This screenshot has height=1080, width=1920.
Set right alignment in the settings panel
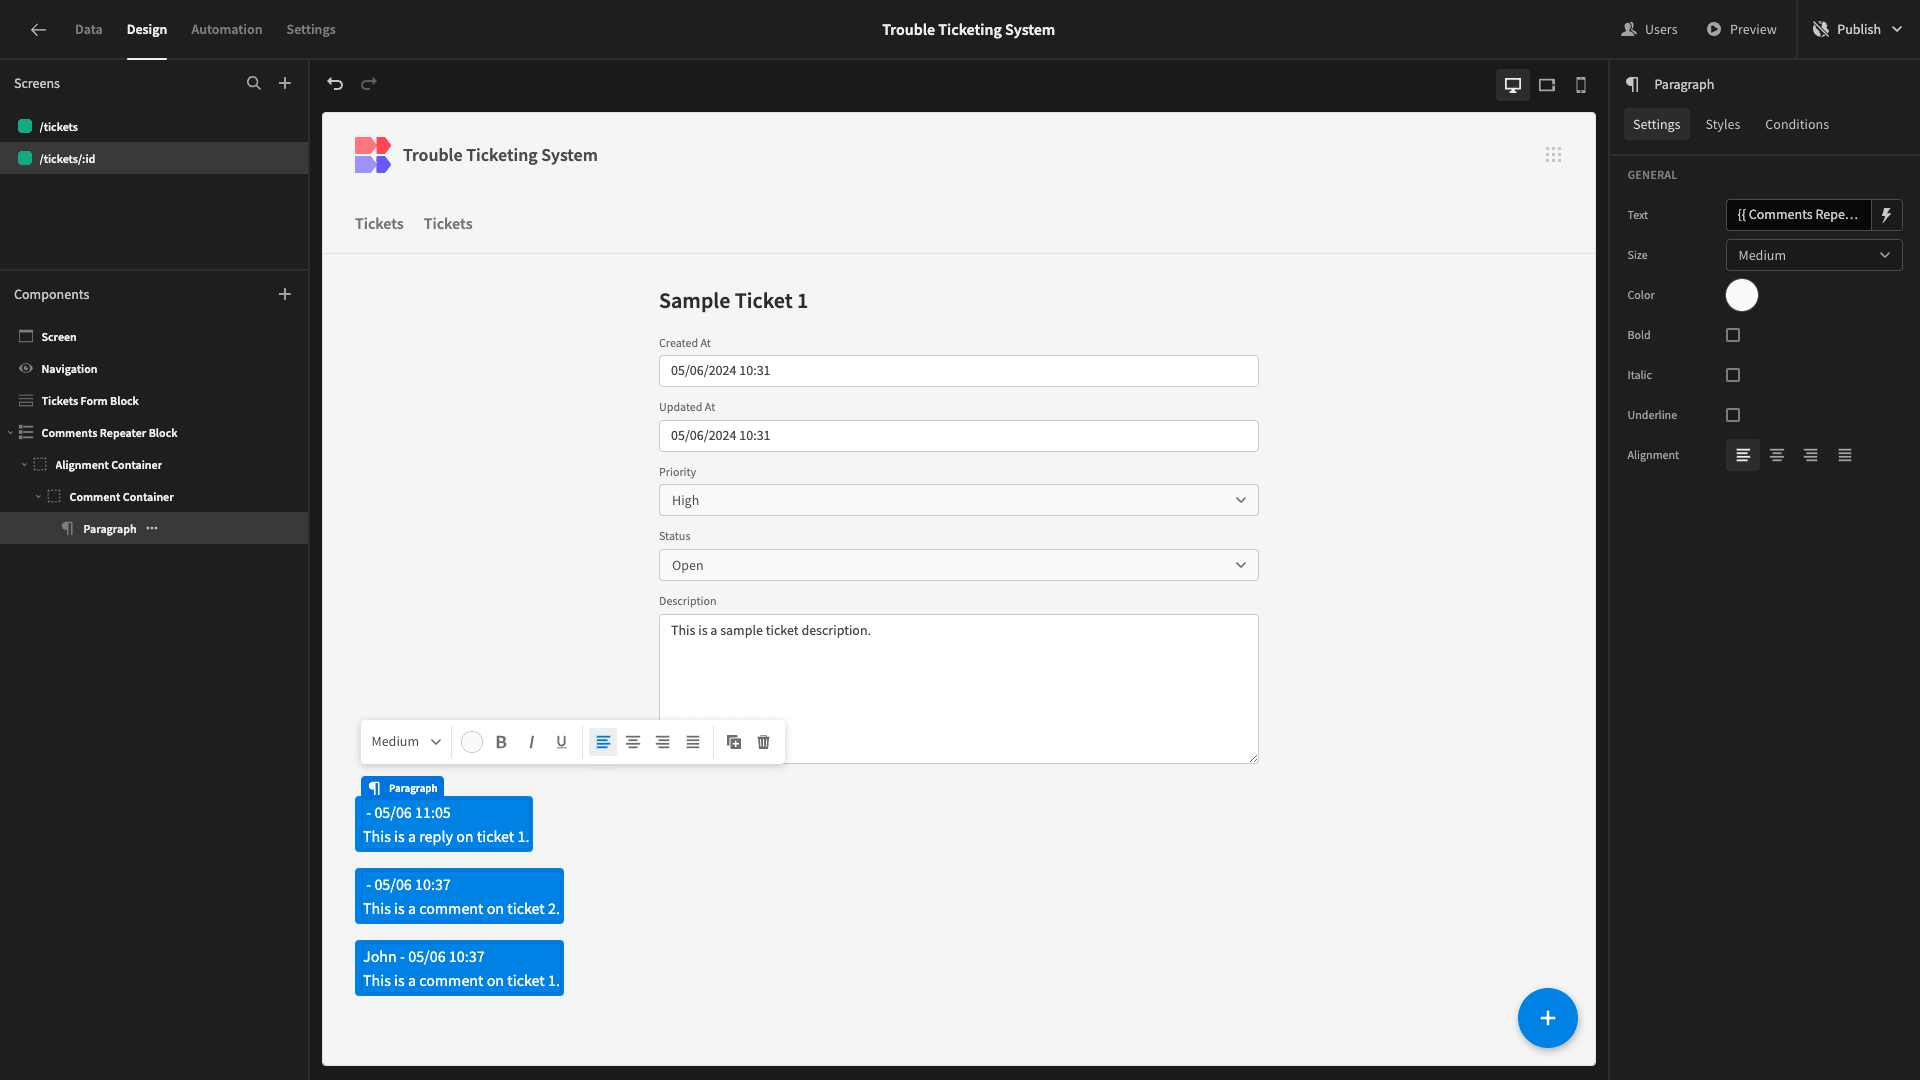point(1811,455)
